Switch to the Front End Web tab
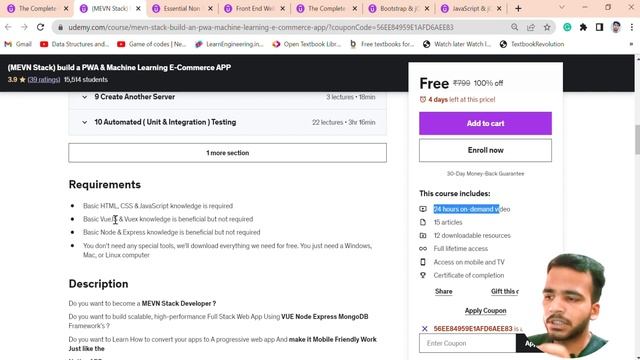The height and width of the screenshot is (360, 640). pos(254,9)
